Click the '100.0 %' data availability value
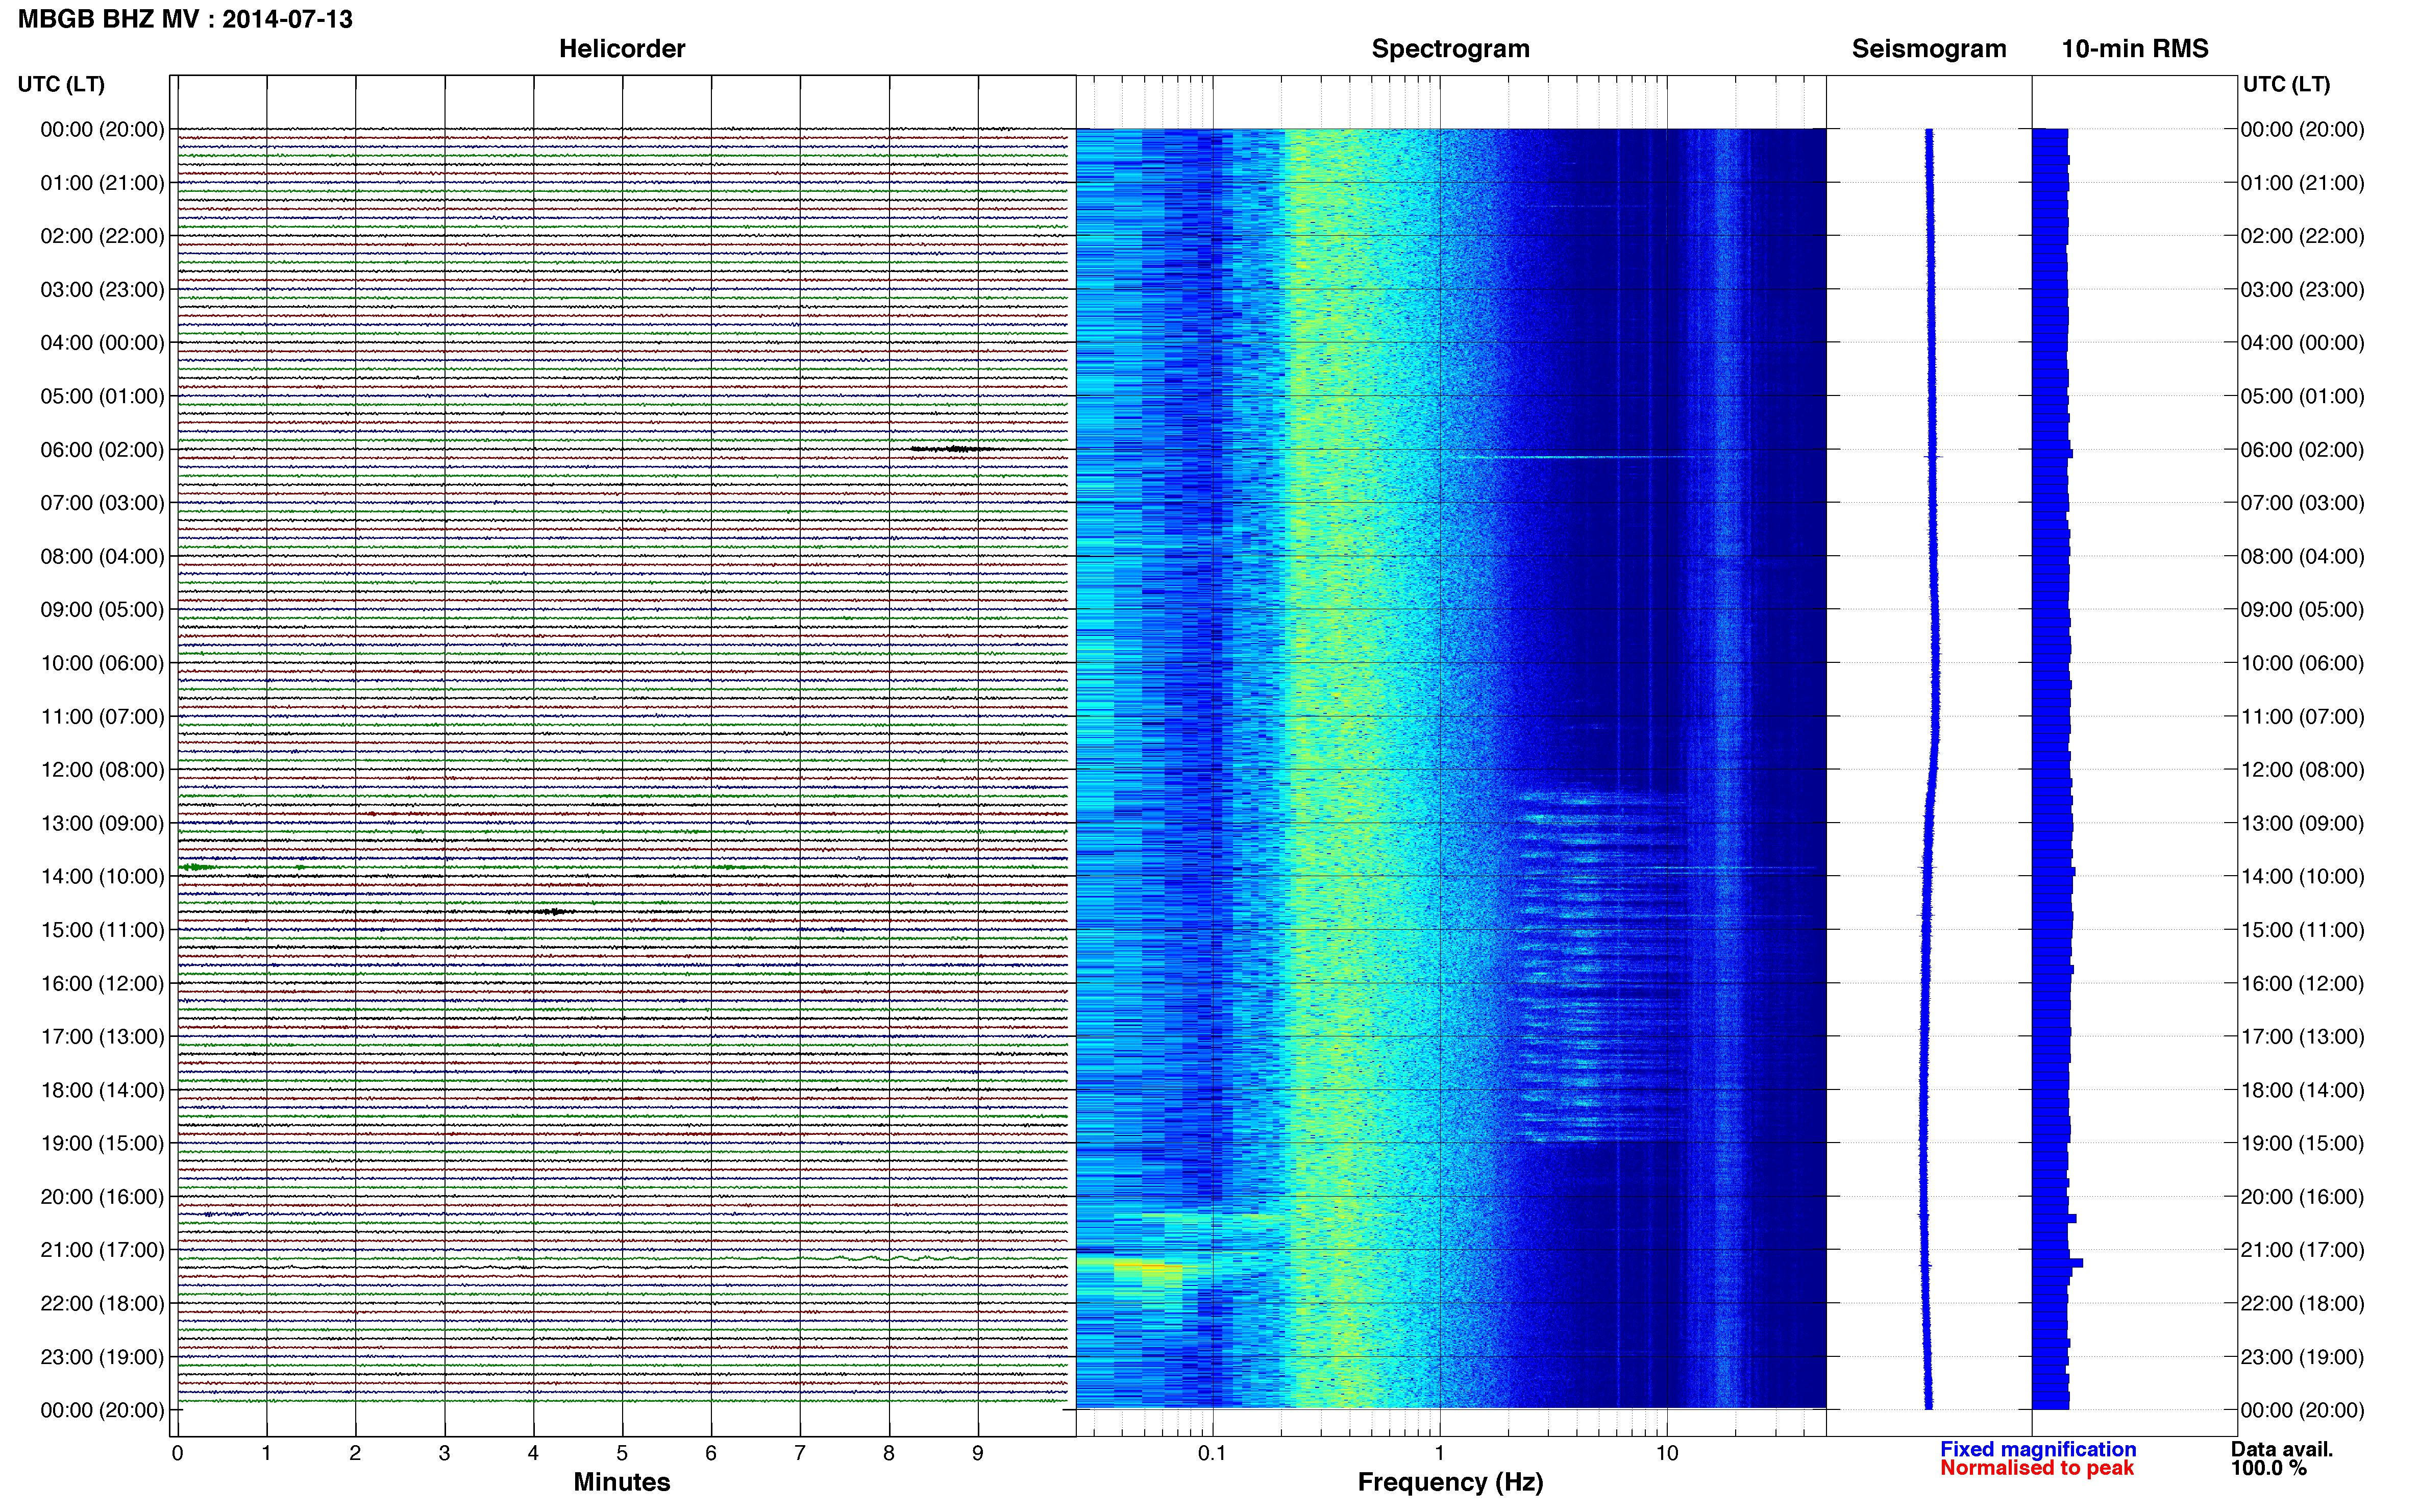2419x1512 pixels. point(2268,1468)
